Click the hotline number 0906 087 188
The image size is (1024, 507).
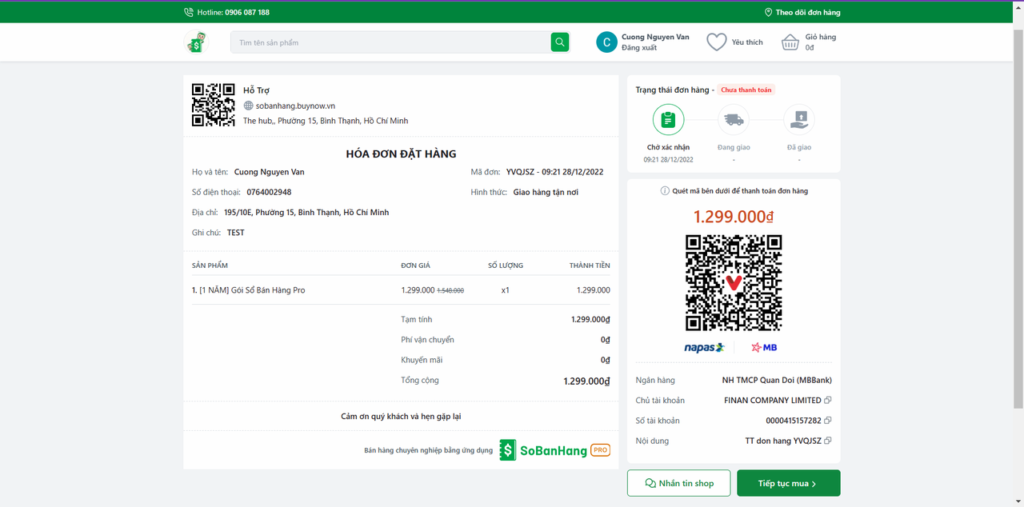click(247, 12)
